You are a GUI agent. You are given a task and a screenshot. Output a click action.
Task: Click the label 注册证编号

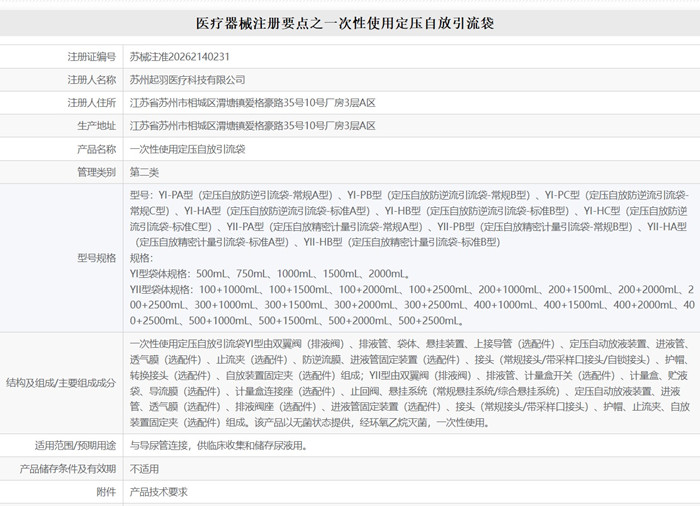tap(92, 57)
